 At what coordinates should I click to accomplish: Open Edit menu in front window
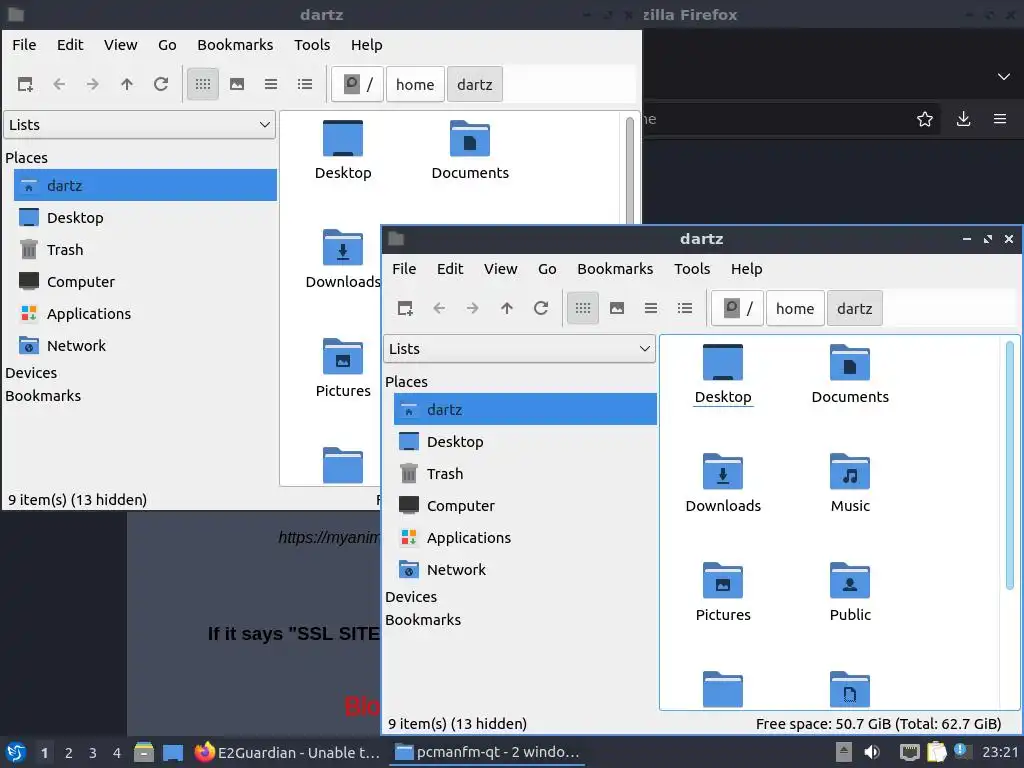click(x=450, y=268)
